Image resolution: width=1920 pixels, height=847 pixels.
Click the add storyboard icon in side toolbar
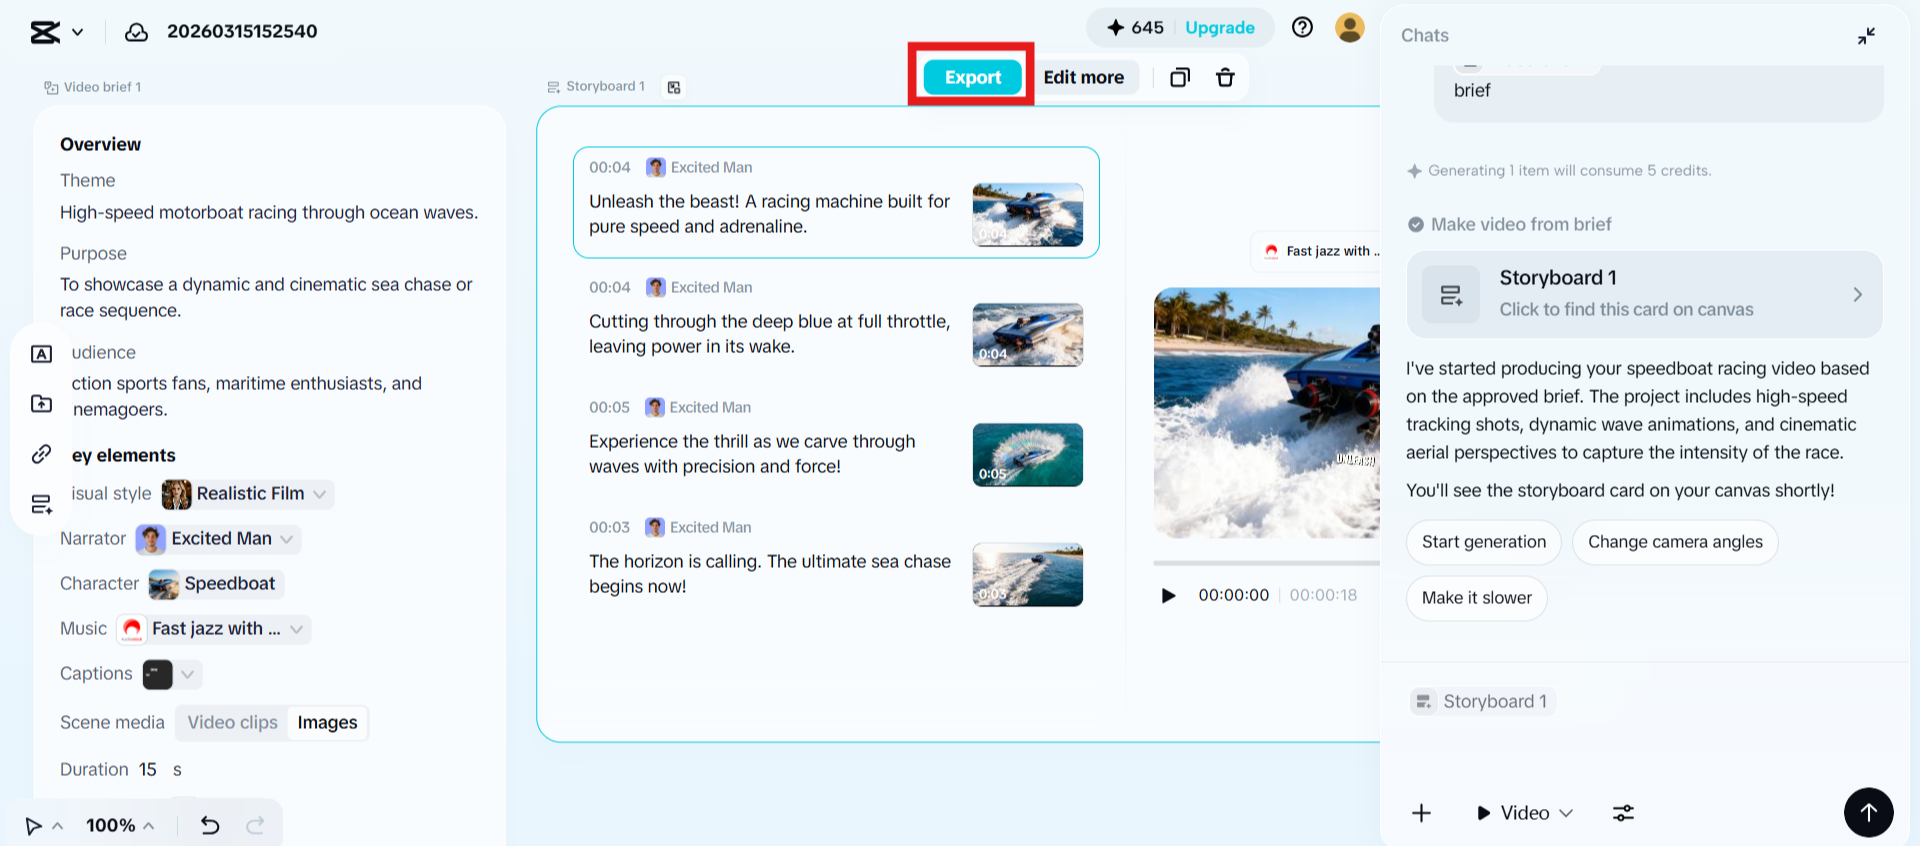point(41,504)
